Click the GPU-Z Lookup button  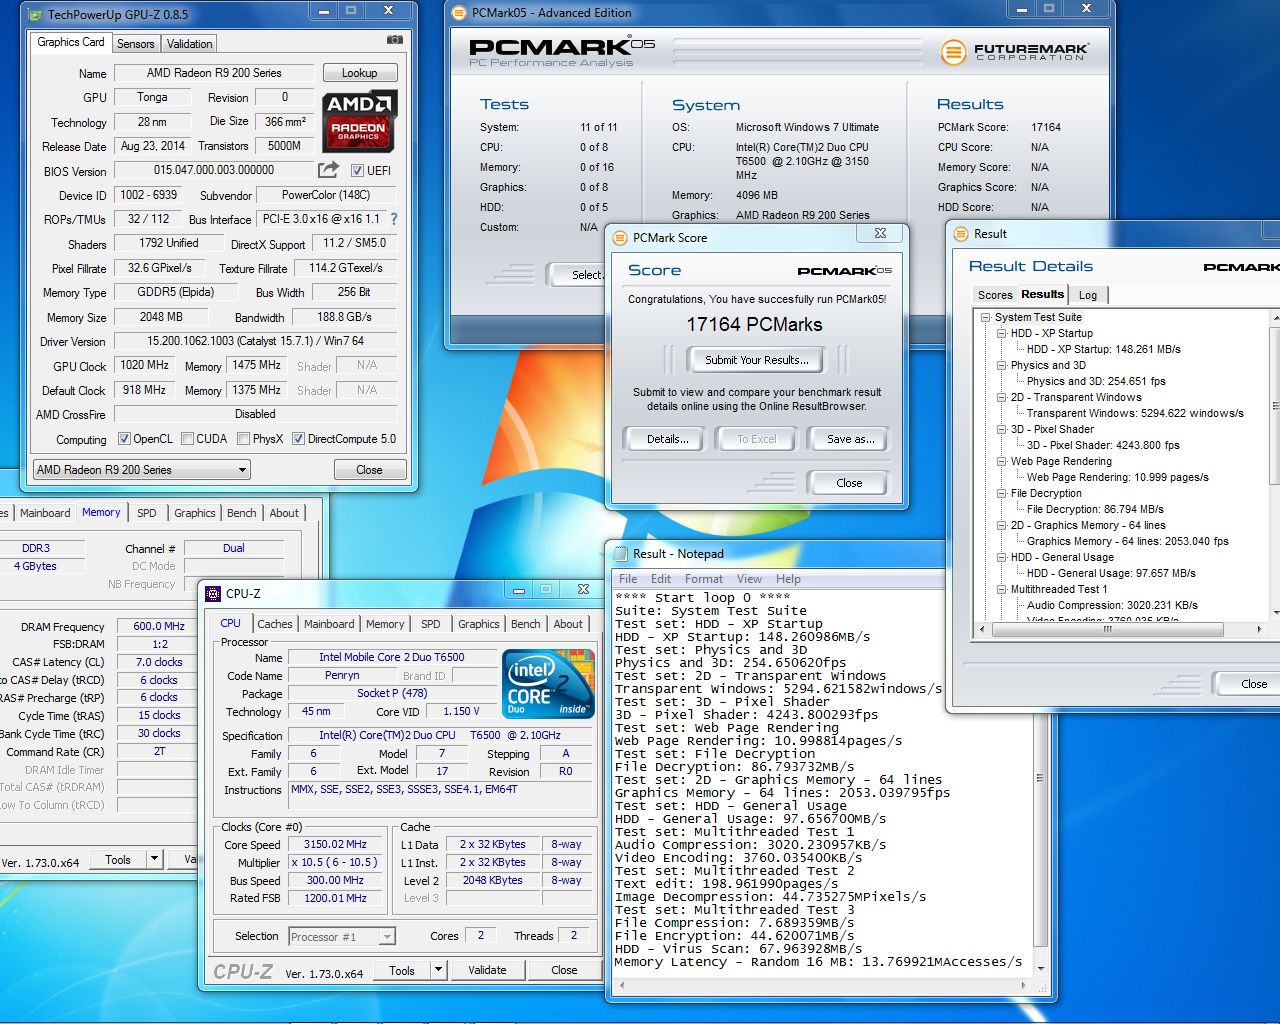click(x=360, y=73)
